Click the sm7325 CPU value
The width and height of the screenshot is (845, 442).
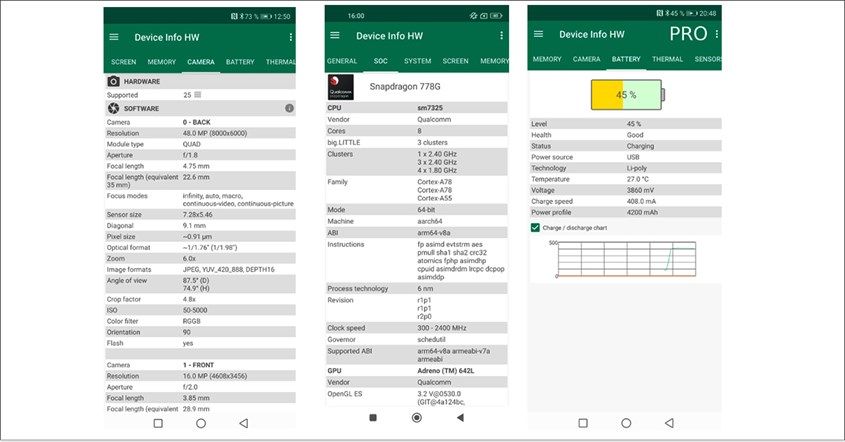tap(430, 108)
